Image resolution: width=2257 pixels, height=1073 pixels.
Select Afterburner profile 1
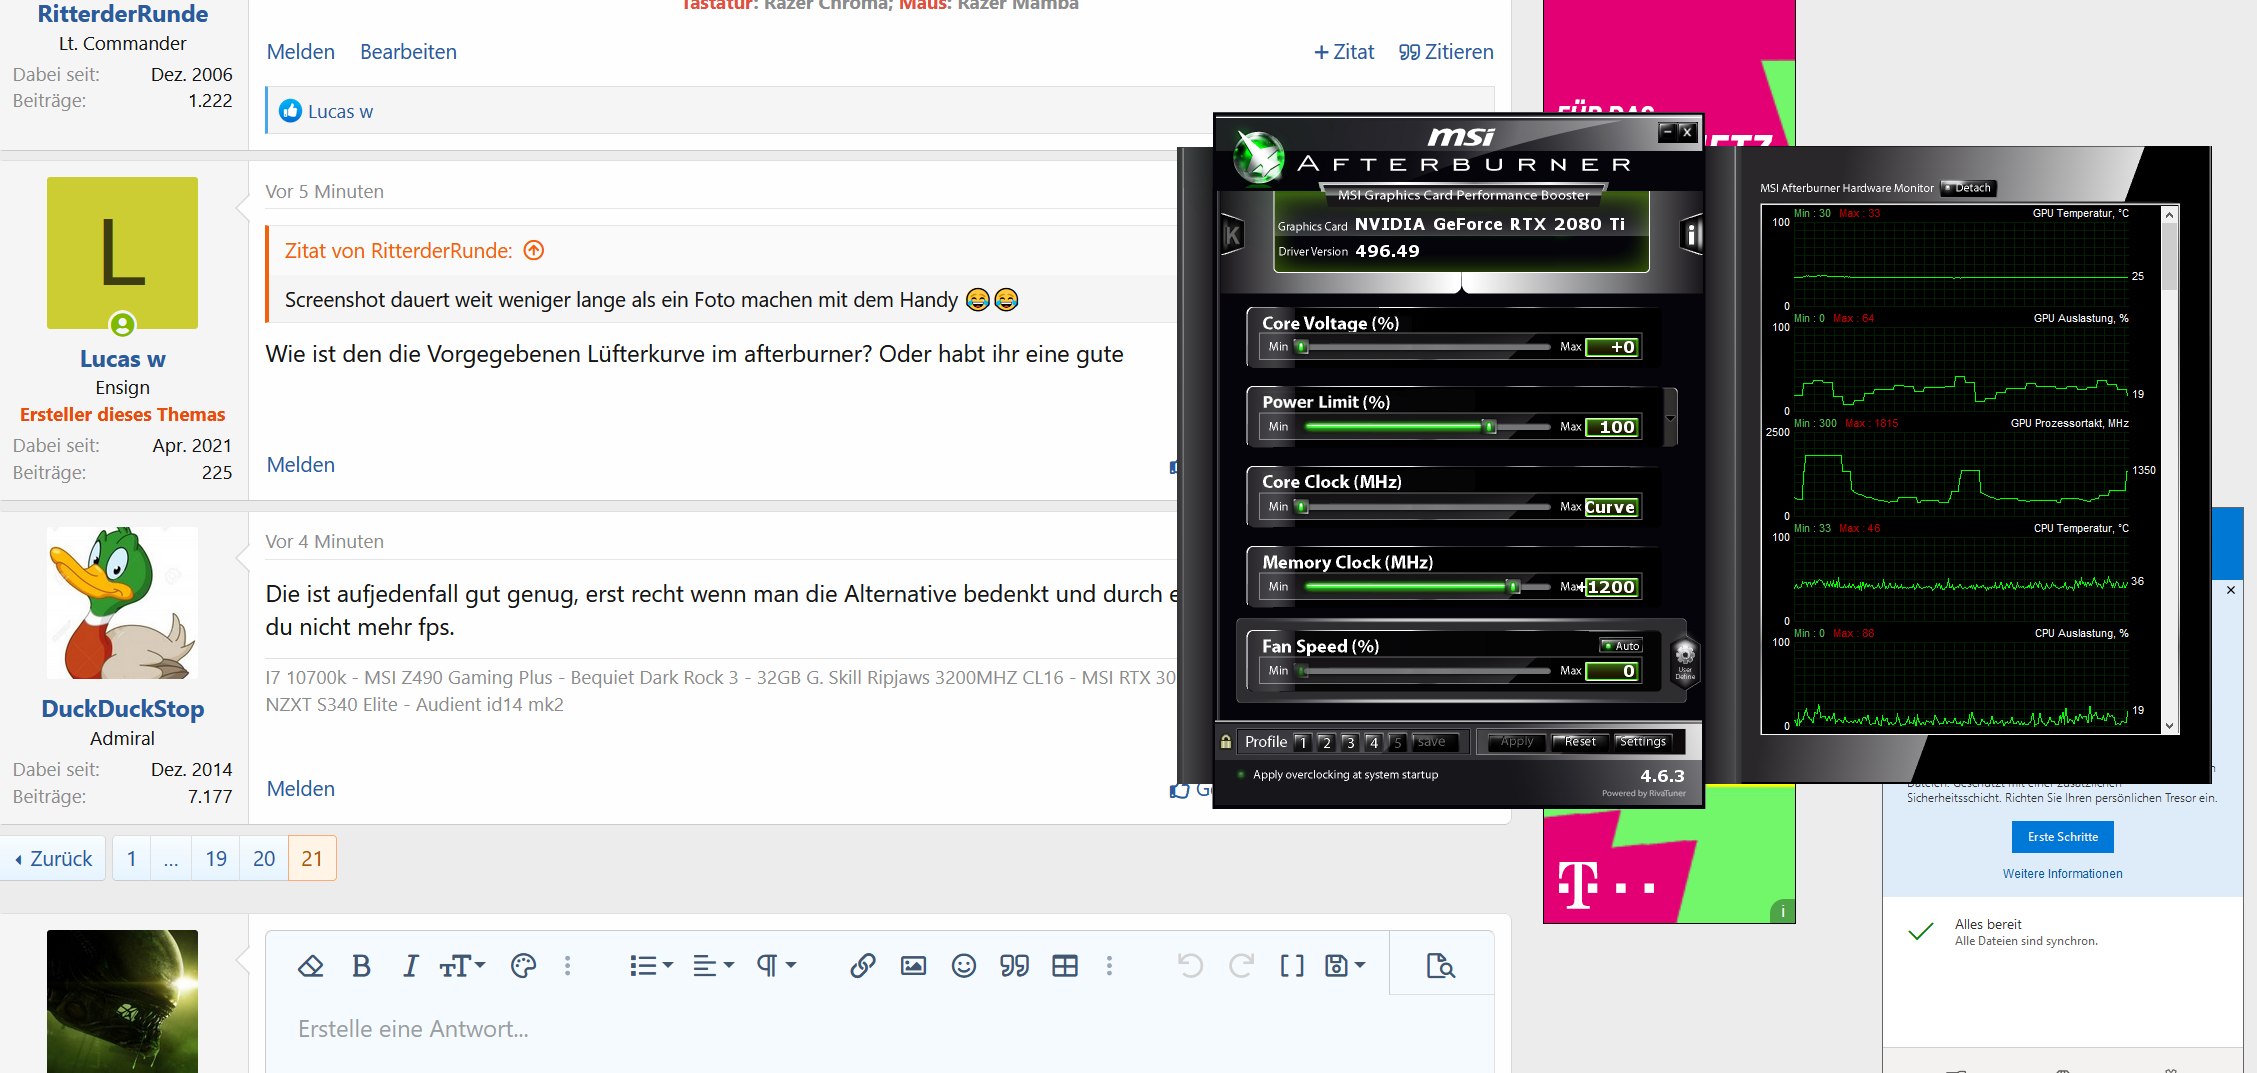tap(1302, 742)
